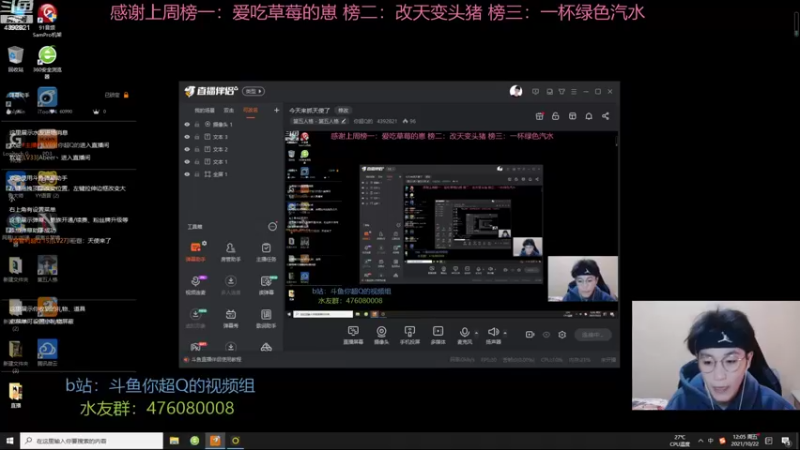Image resolution: width=800 pixels, height=450 pixels.
Task: Select the 摄像头 1 source row
Action: pos(232,124)
